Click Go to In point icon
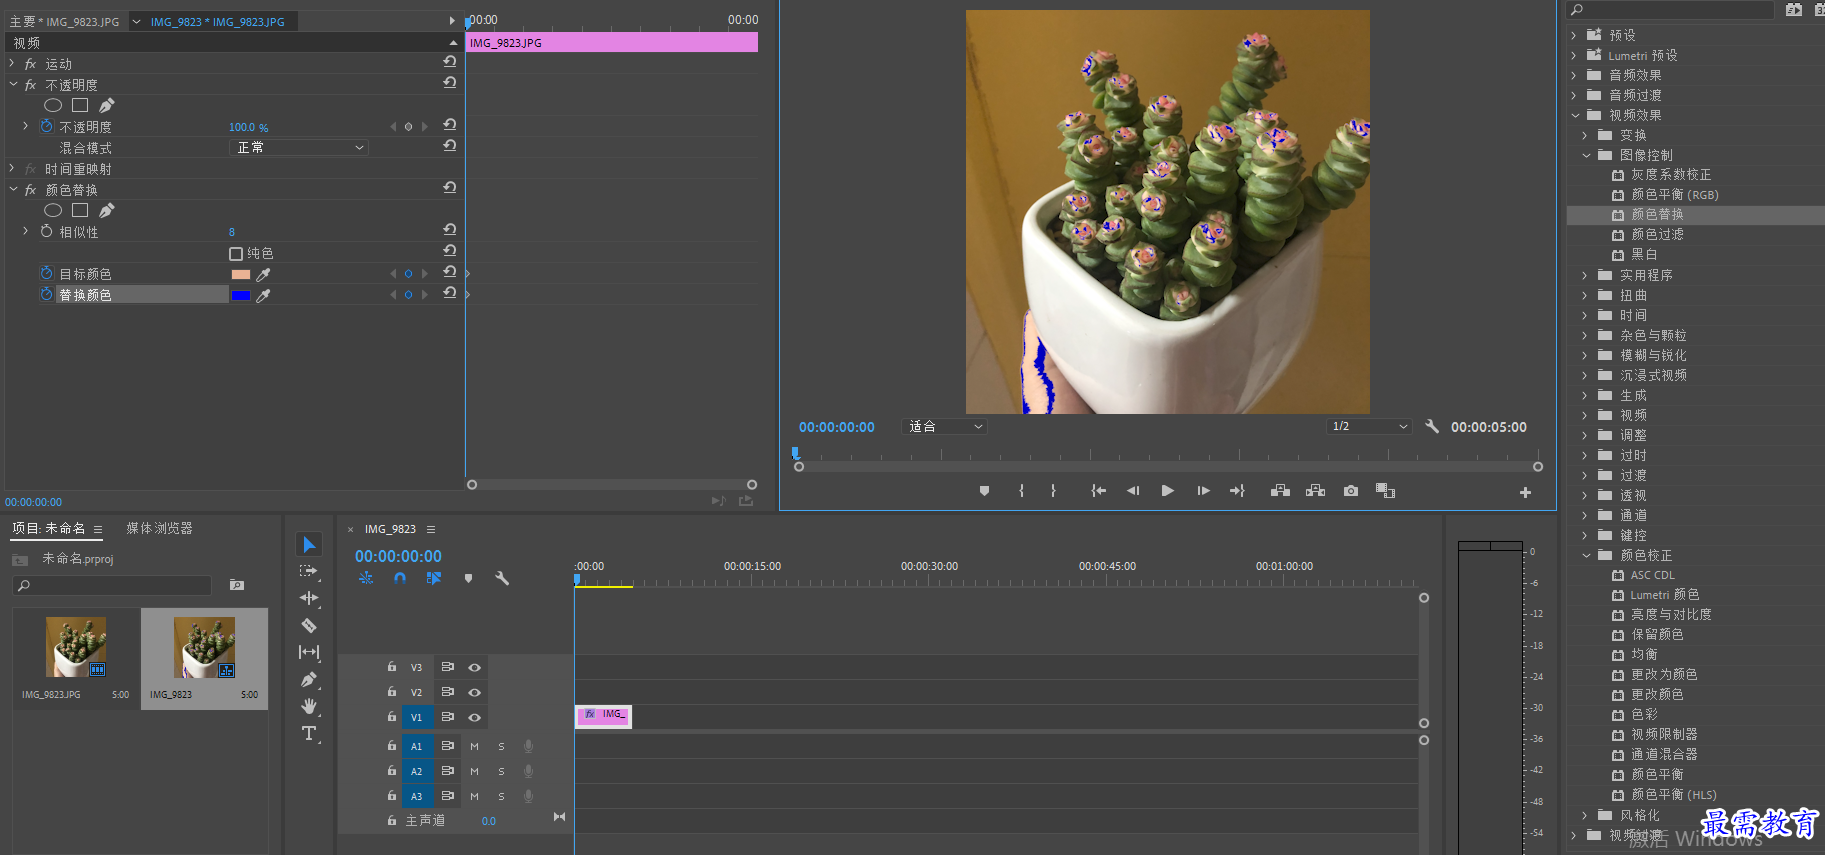The height and width of the screenshot is (855, 1825). (1098, 491)
